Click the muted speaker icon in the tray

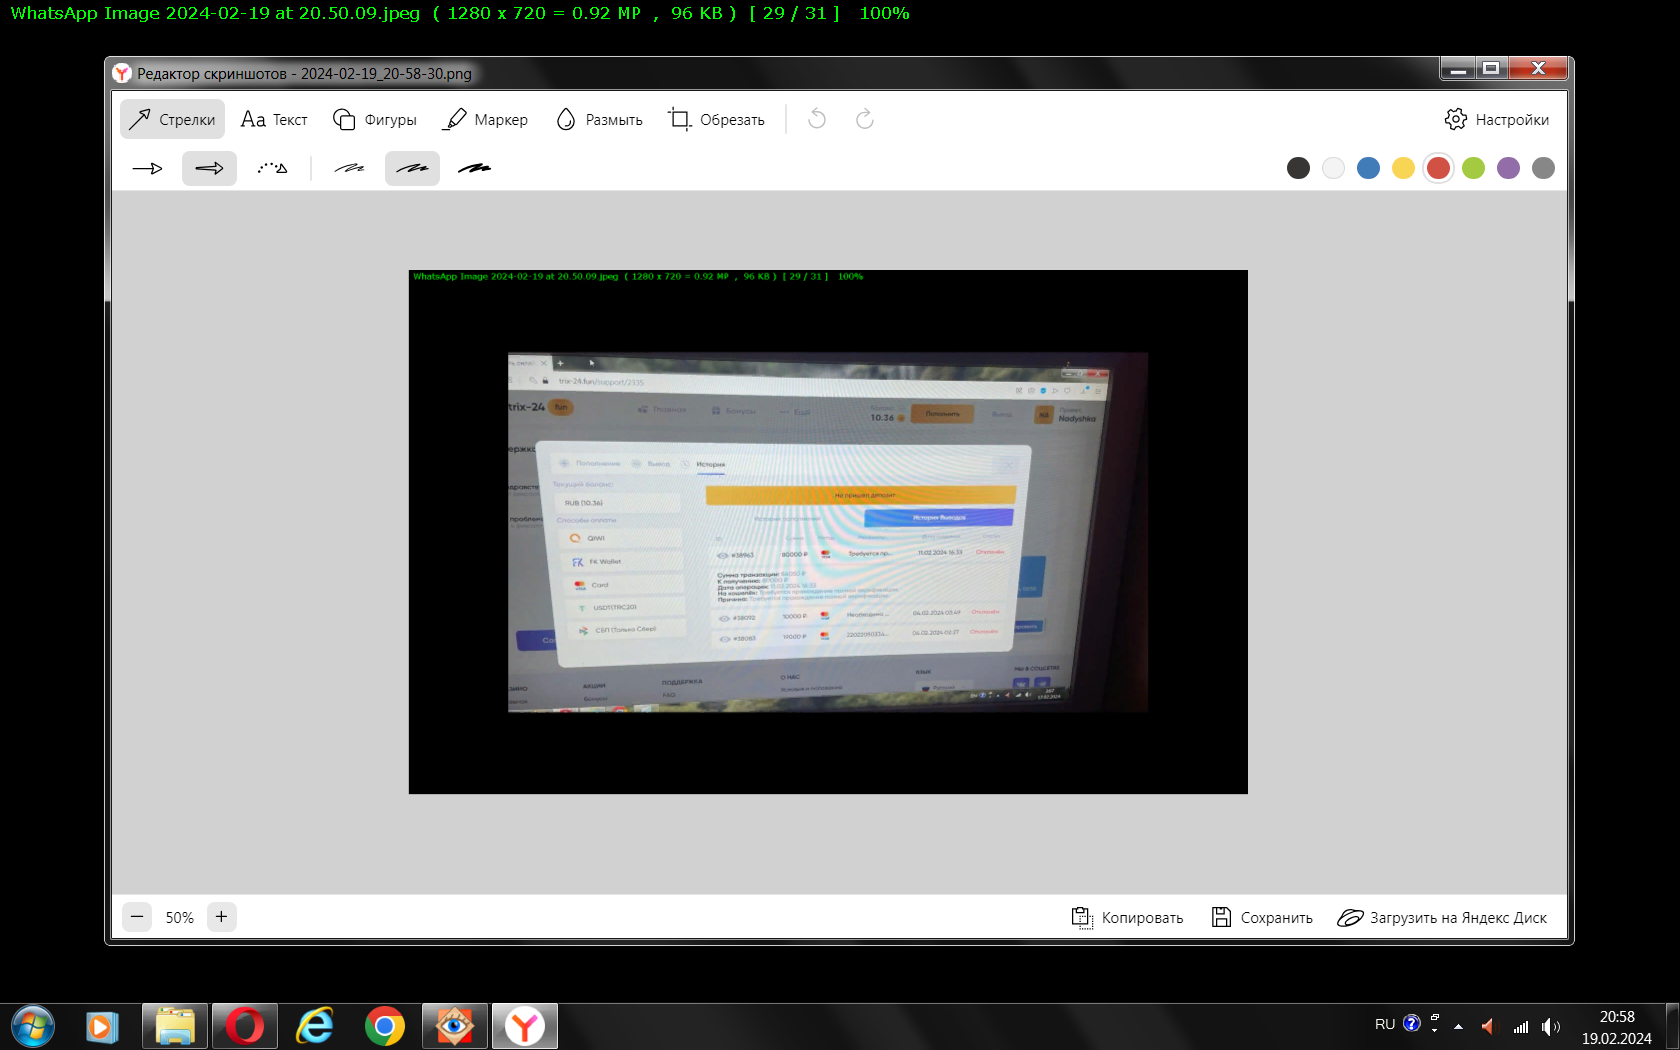click(x=1488, y=1026)
